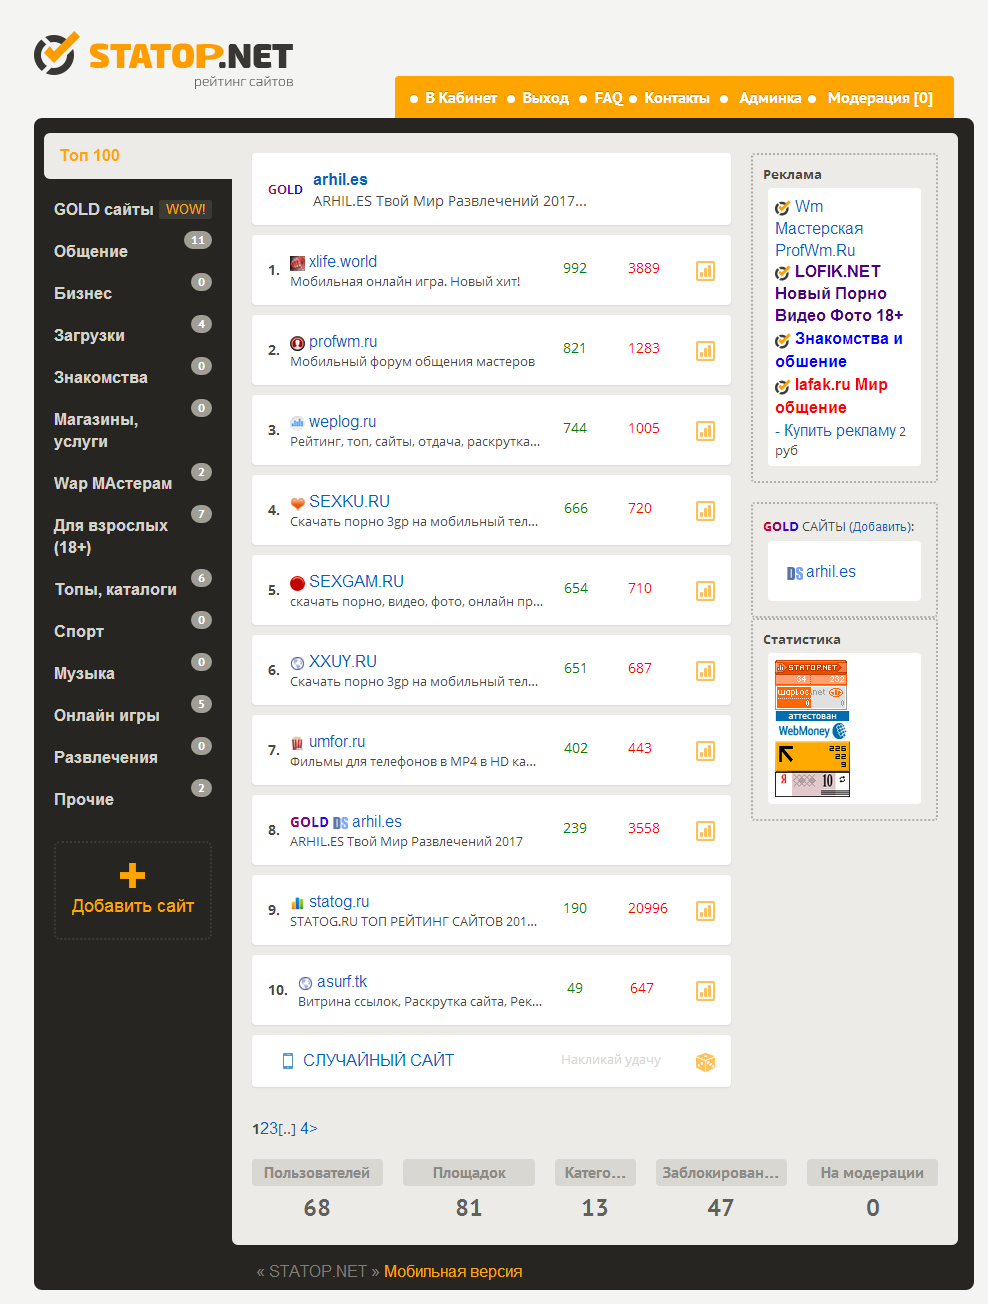Go to Модерация [0] section
This screenshot has height=1304, width=988.
[x=879, y=98]
